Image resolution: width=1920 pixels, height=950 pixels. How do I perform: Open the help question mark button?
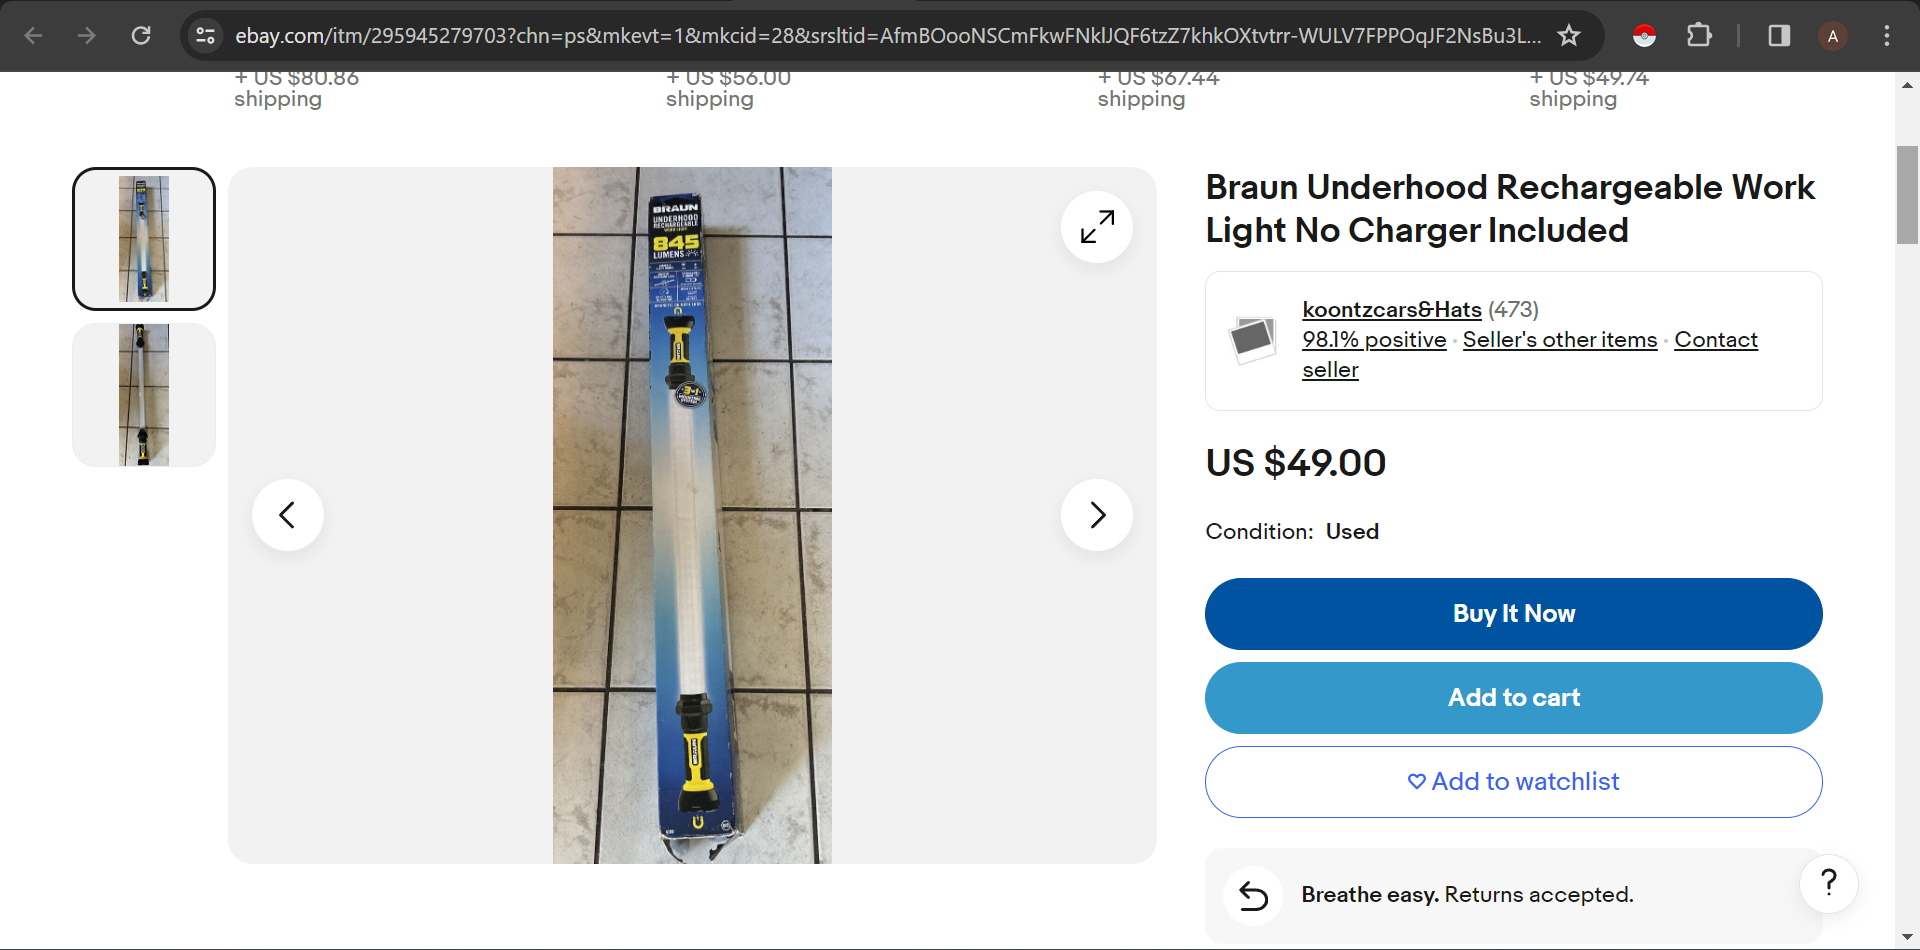click(x=1829, y=882)
